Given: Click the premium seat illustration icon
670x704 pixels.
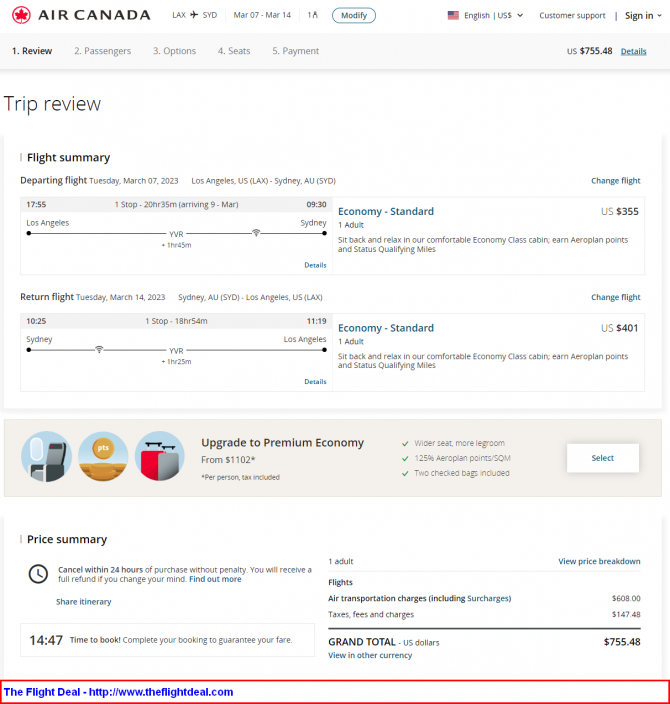Looking at the screenshot, I should 46,457.
